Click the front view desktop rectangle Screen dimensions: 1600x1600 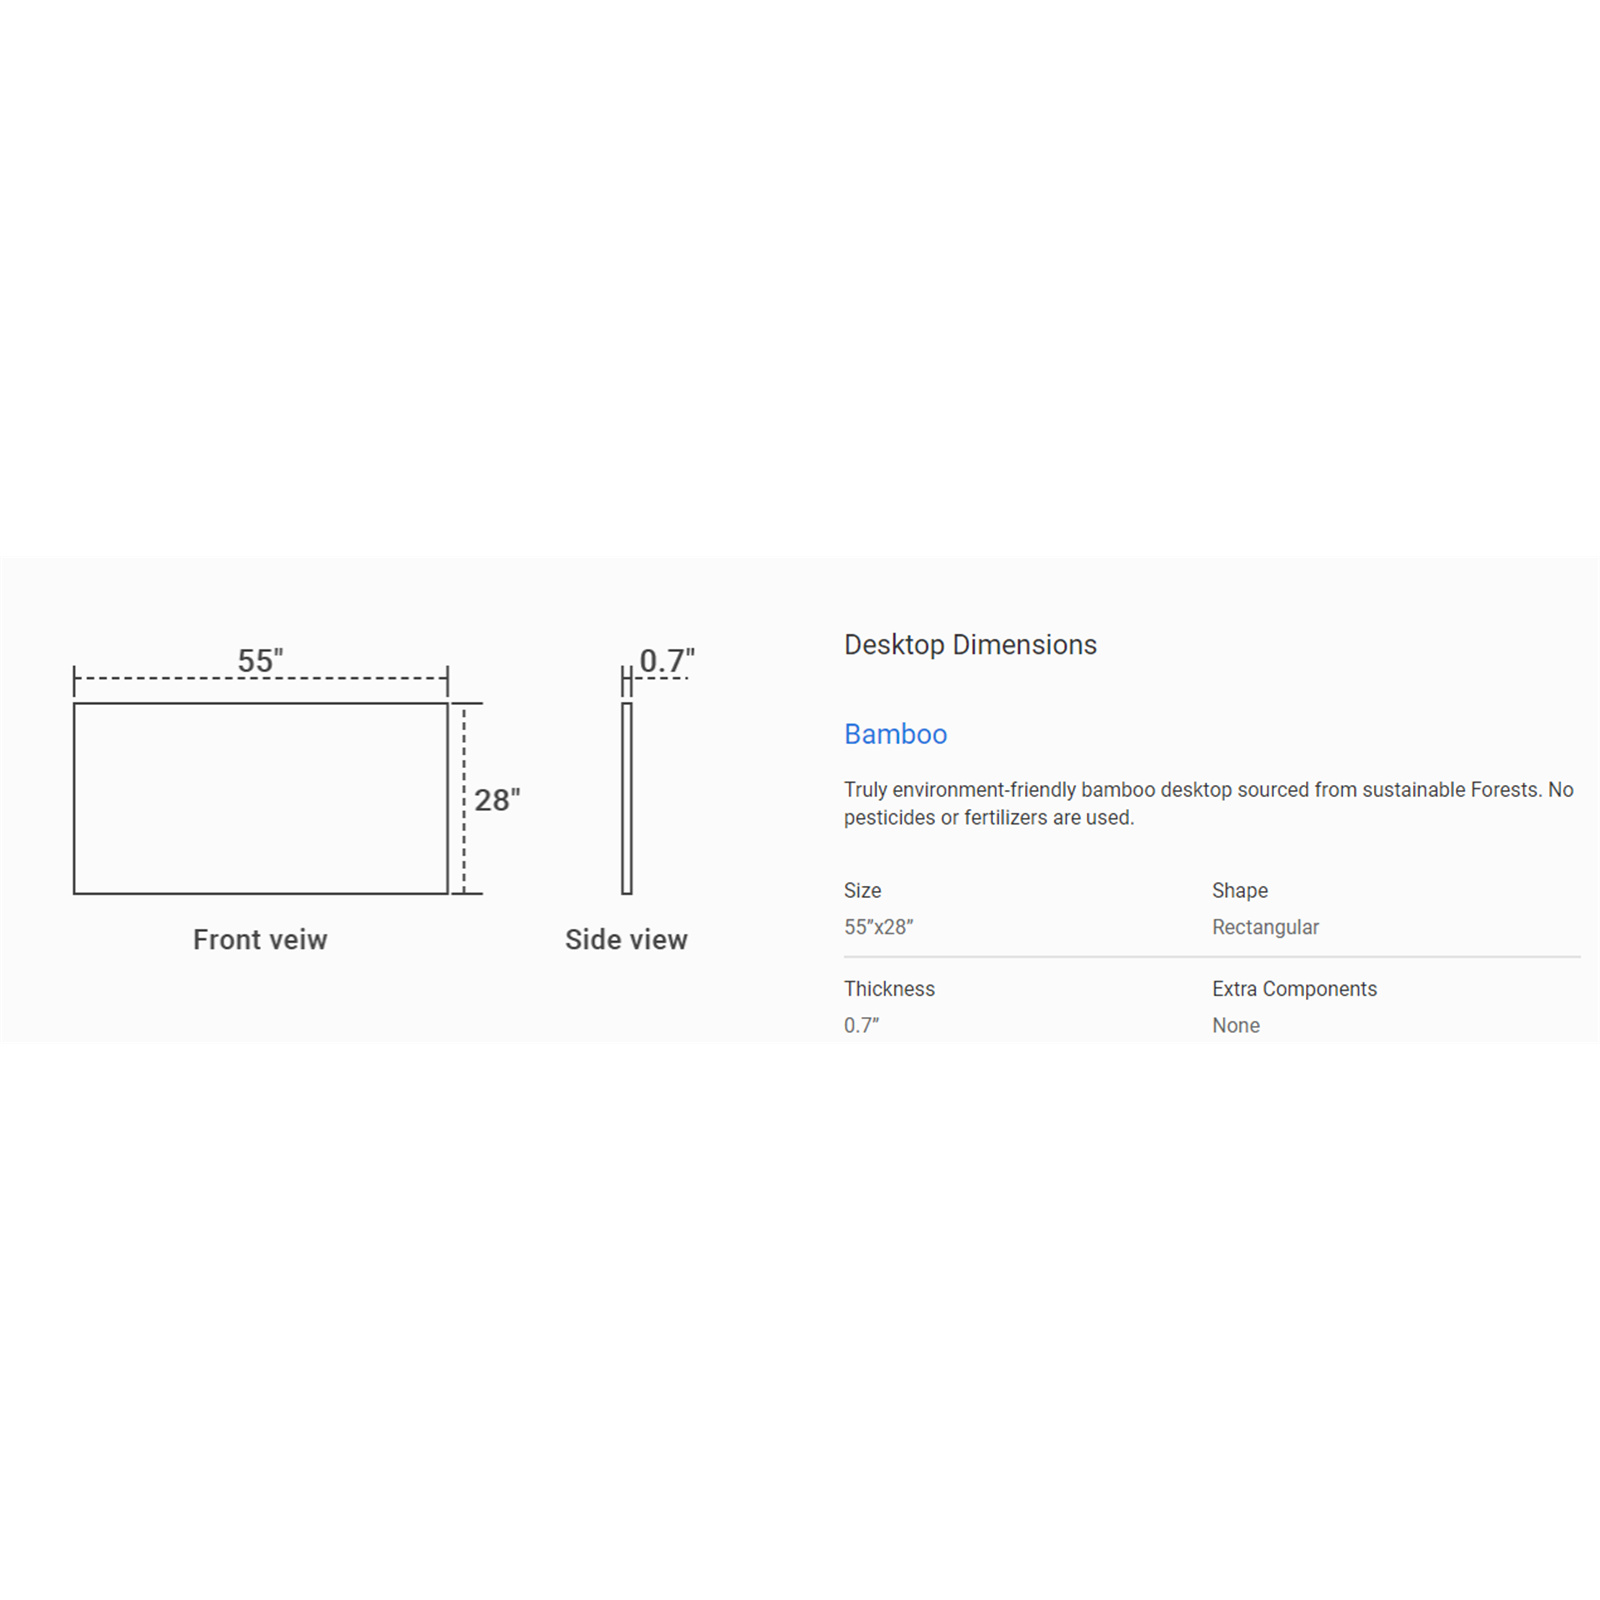[x=260, y=798]
